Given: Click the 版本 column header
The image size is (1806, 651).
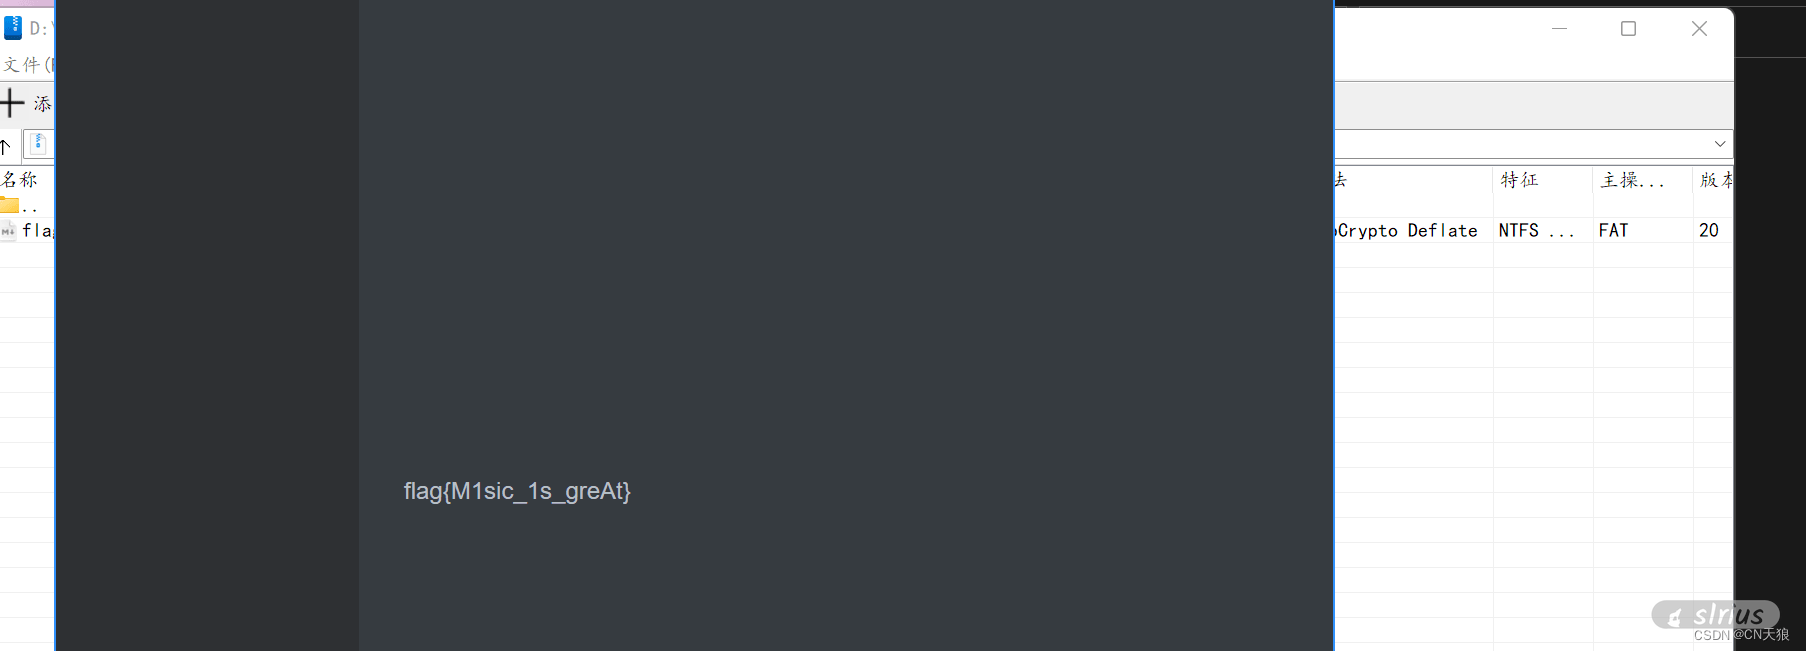Looking at the screenshot, I should [1716, 180].
